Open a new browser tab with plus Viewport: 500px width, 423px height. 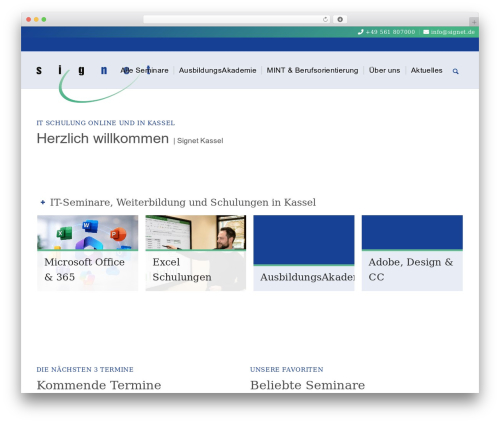(x=474, y=22)
